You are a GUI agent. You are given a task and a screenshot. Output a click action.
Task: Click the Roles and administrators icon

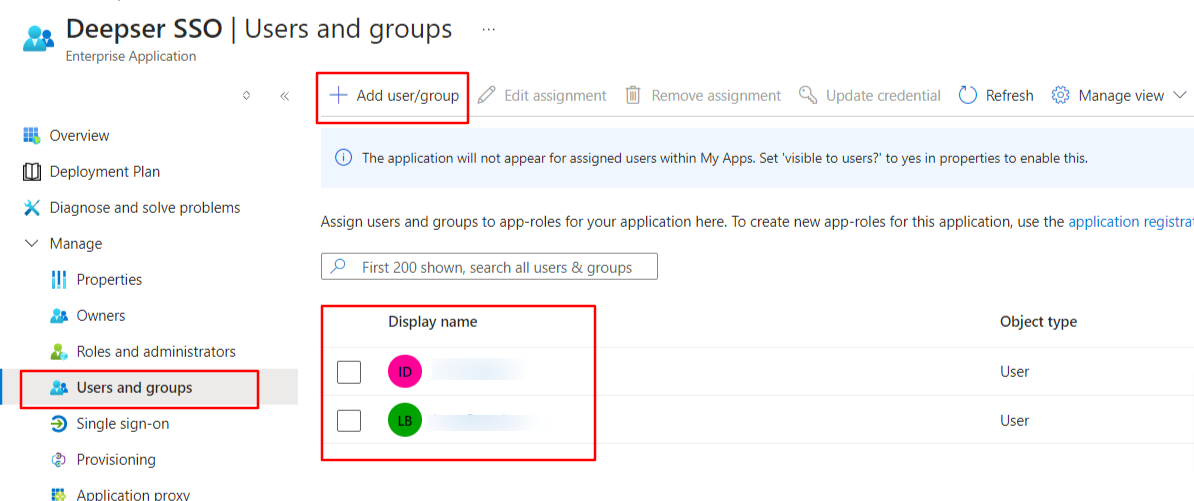pyautogui.click(x=59, y=352)
